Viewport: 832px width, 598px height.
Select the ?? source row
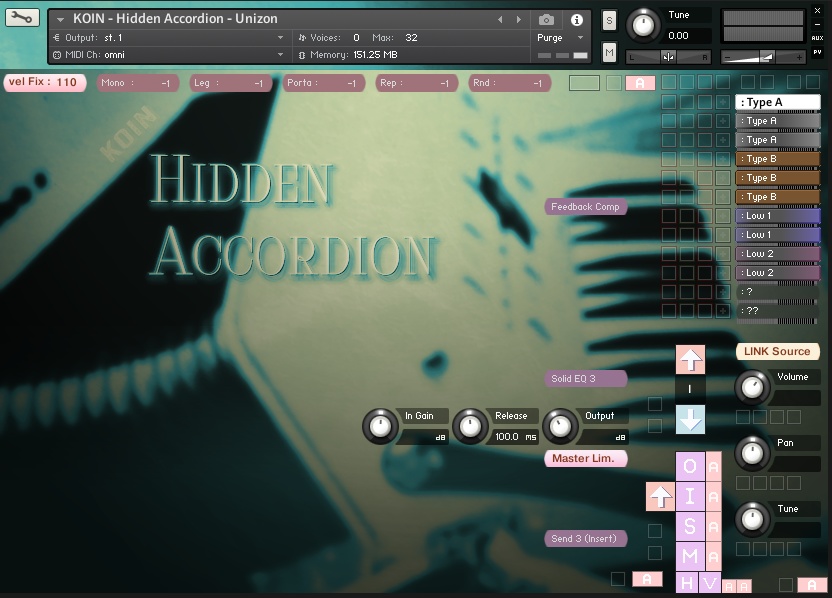pos(777,311)
